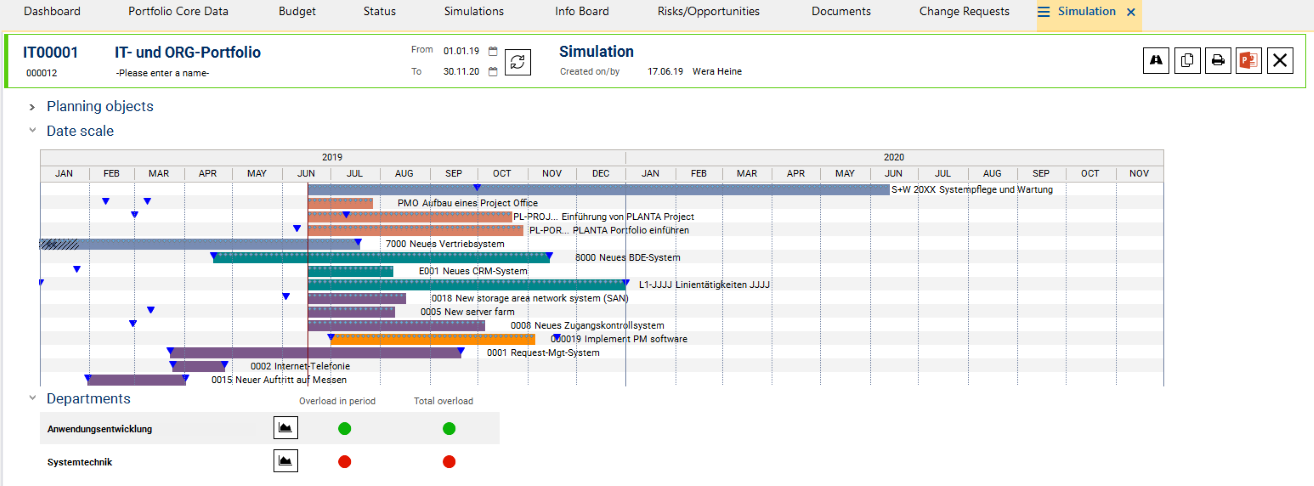Image resolution: width=1314 pixels, height=486 pixels.
Task: Export simulation to PowerPoint
Action: tap(1248, 60)
